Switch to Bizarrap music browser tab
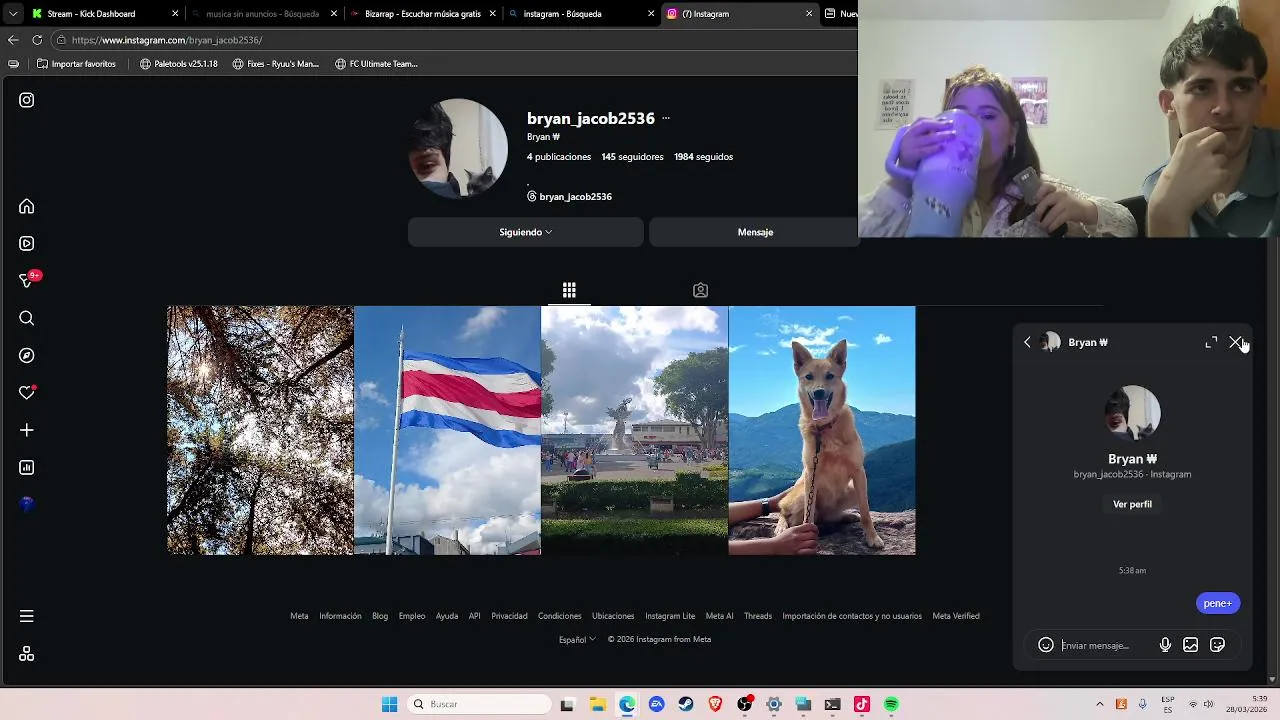The height and width of the screenshot is (720, 1280). click(423, 14)
